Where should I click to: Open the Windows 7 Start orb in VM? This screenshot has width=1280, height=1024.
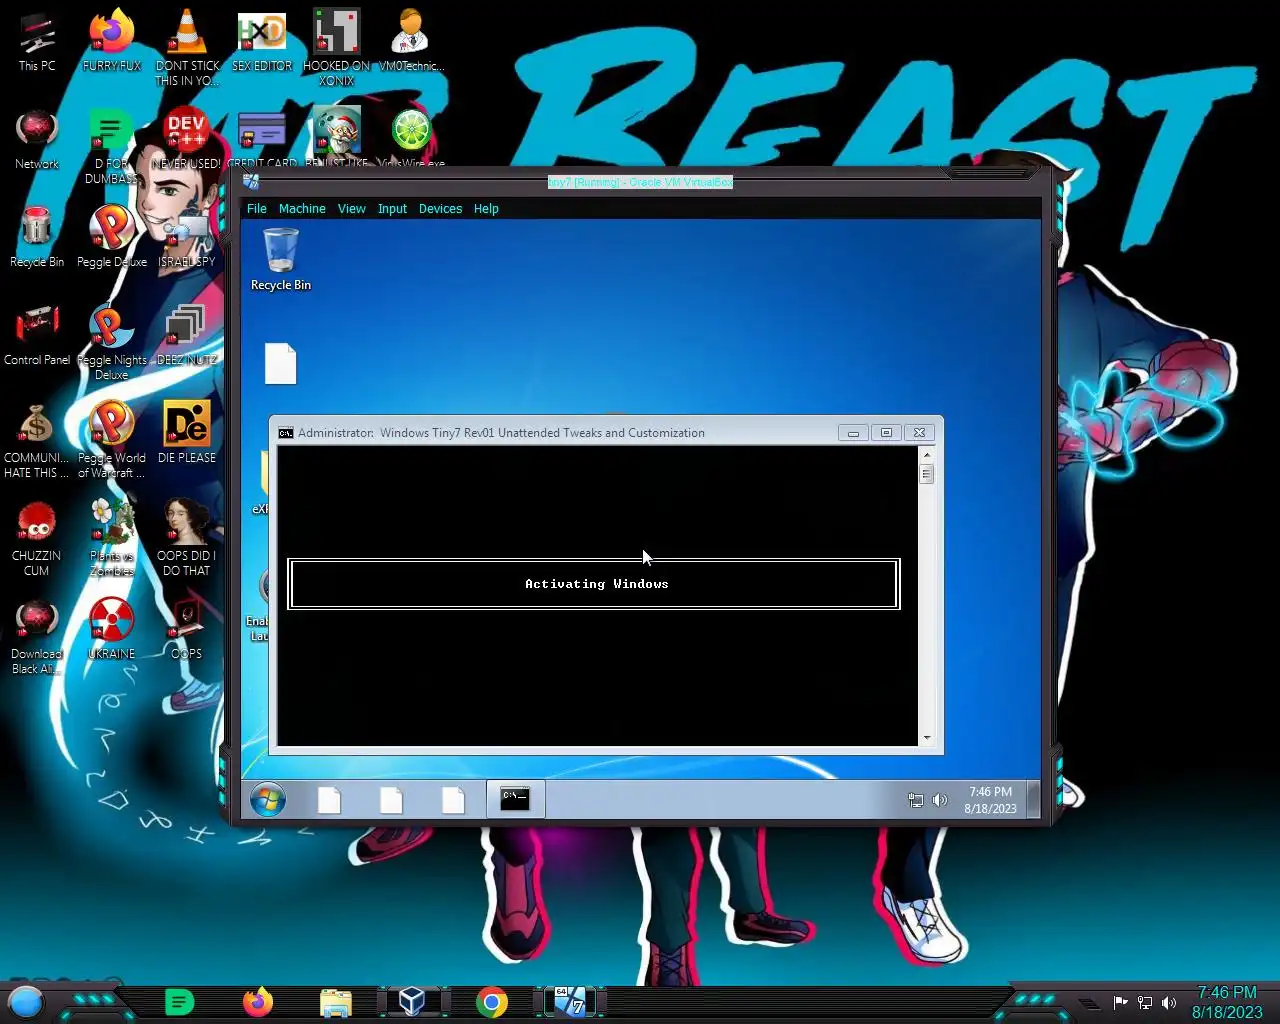268,800
